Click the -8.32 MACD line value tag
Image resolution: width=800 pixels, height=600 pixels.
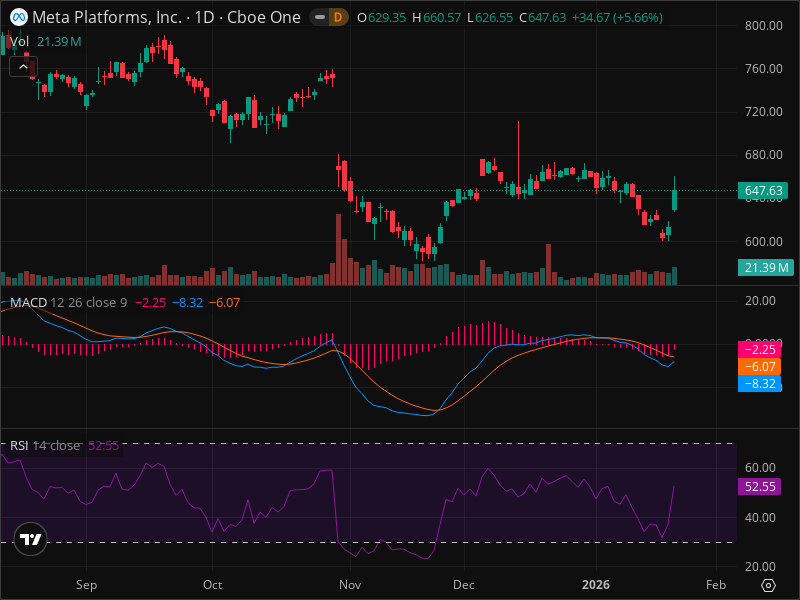pyautogui.click(x=759, y=384)
